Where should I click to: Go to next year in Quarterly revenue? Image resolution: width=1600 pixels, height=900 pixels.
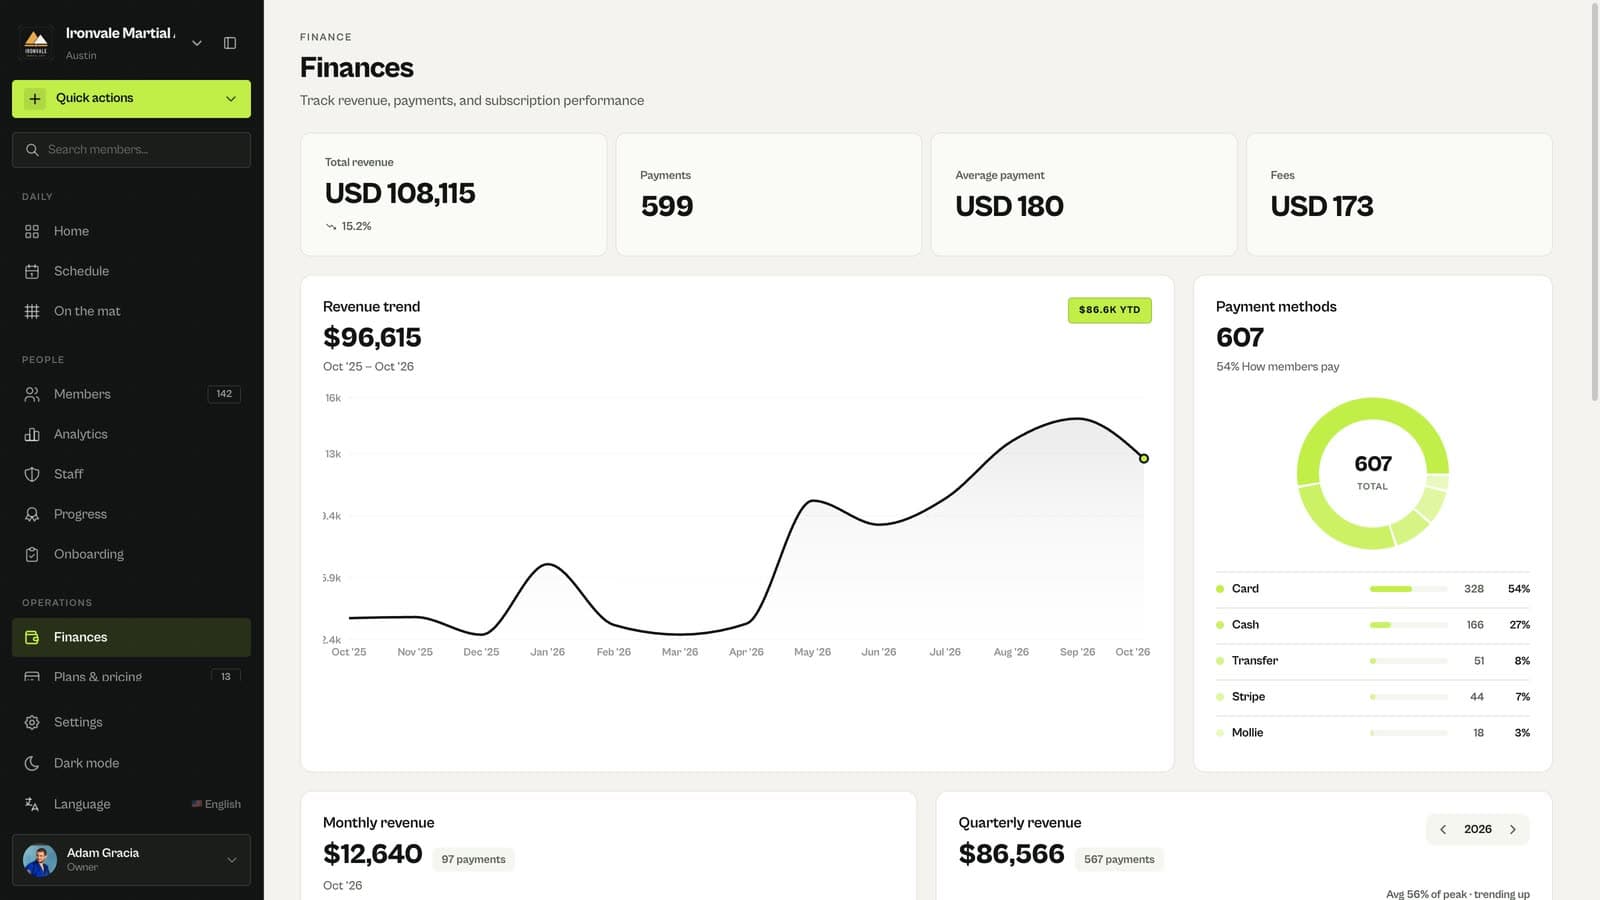(x=1513, y=829)
